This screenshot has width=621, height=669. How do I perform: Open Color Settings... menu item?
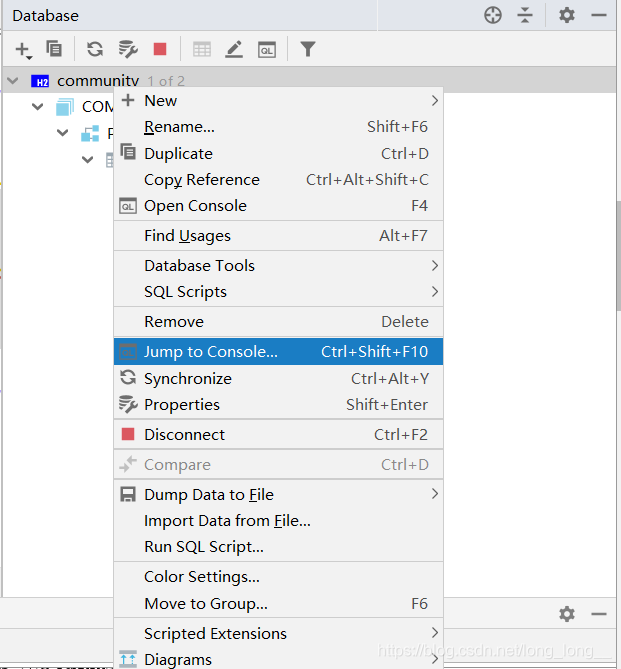tap(278, 577)
